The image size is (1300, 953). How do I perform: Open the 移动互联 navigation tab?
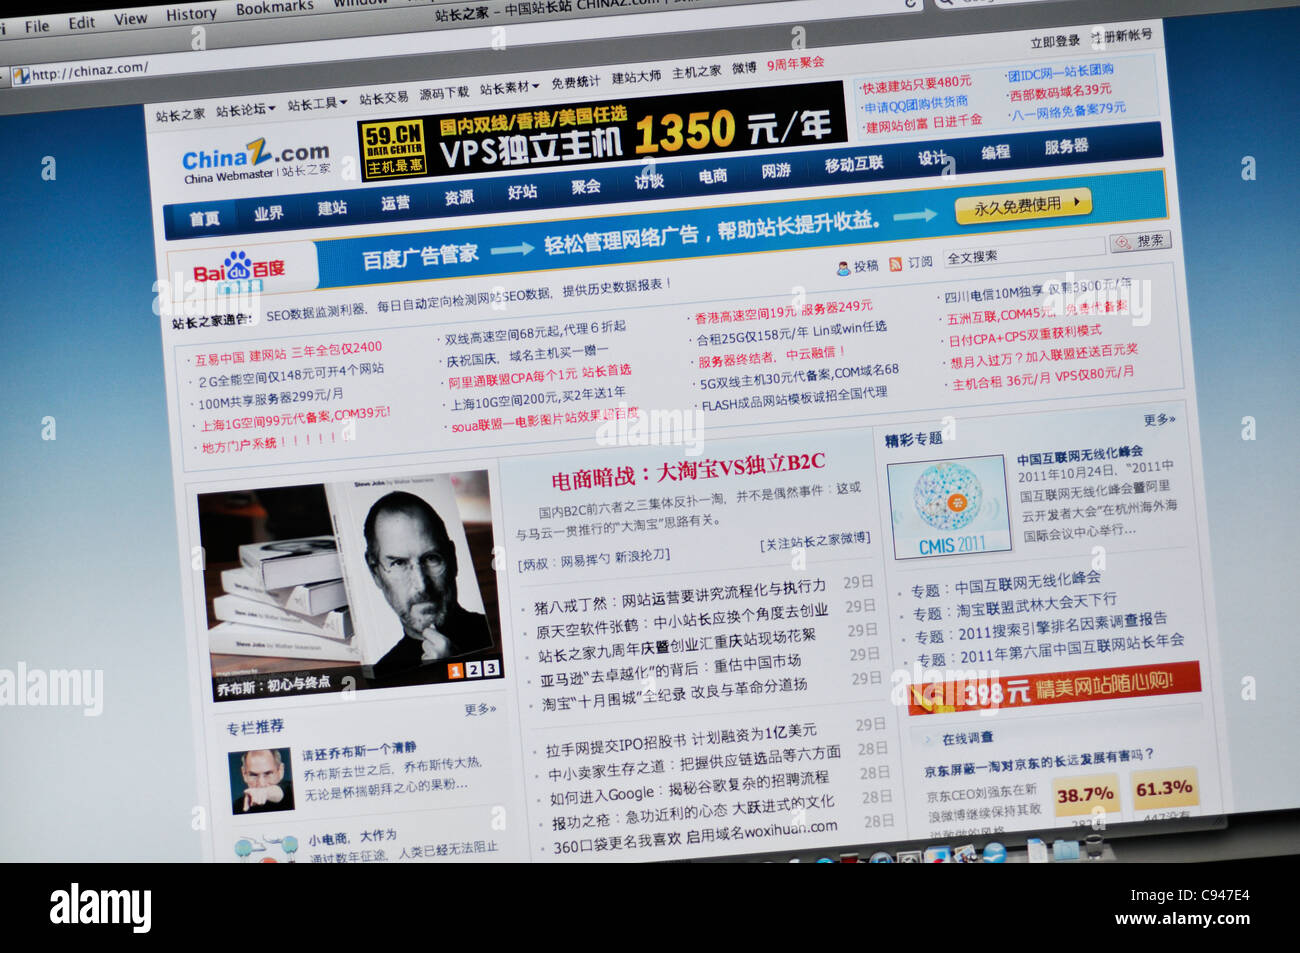coord(854,164)
